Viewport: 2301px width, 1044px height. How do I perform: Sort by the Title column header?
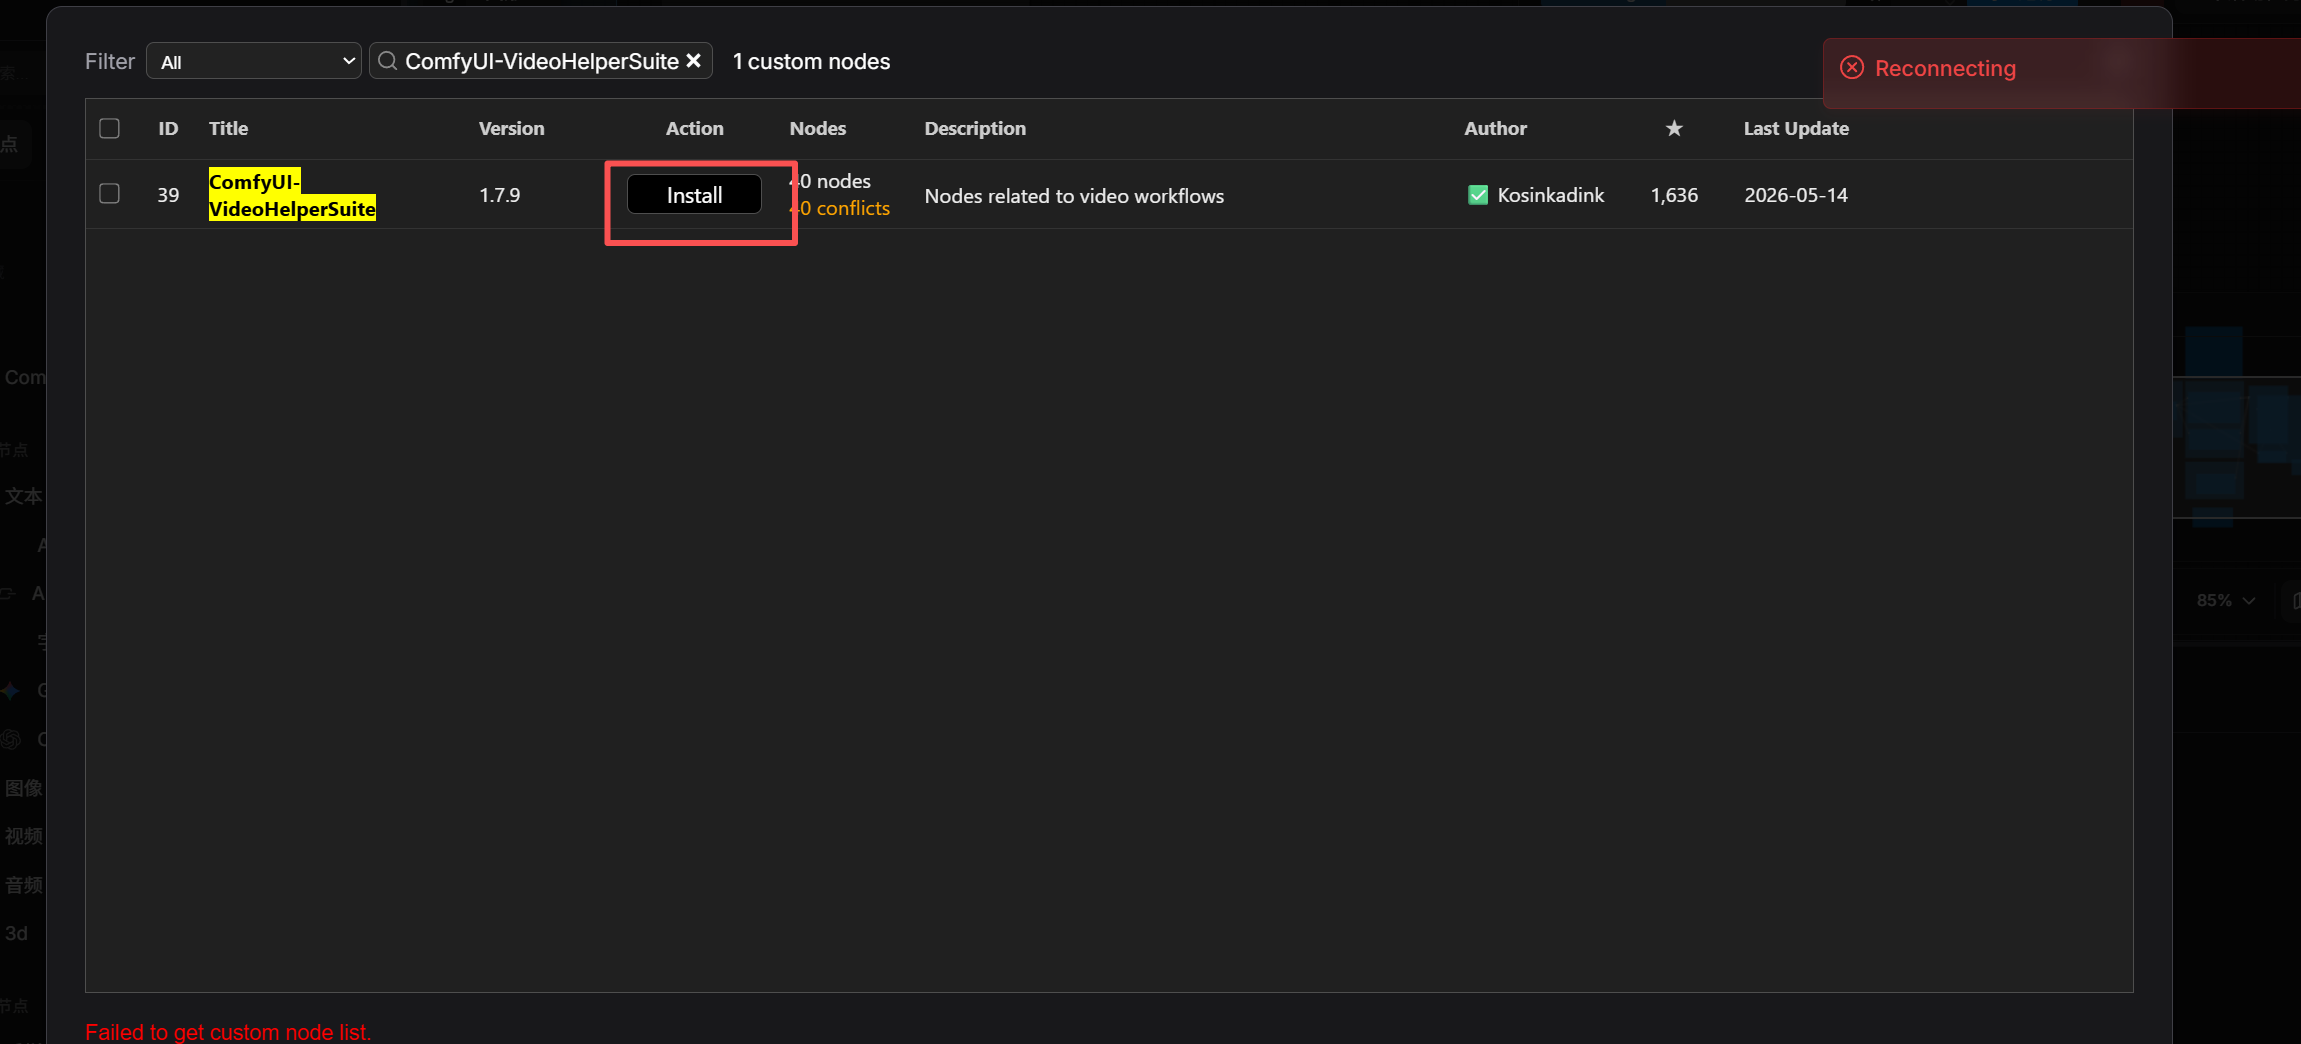pyautogui.click(x=228, y=128)
